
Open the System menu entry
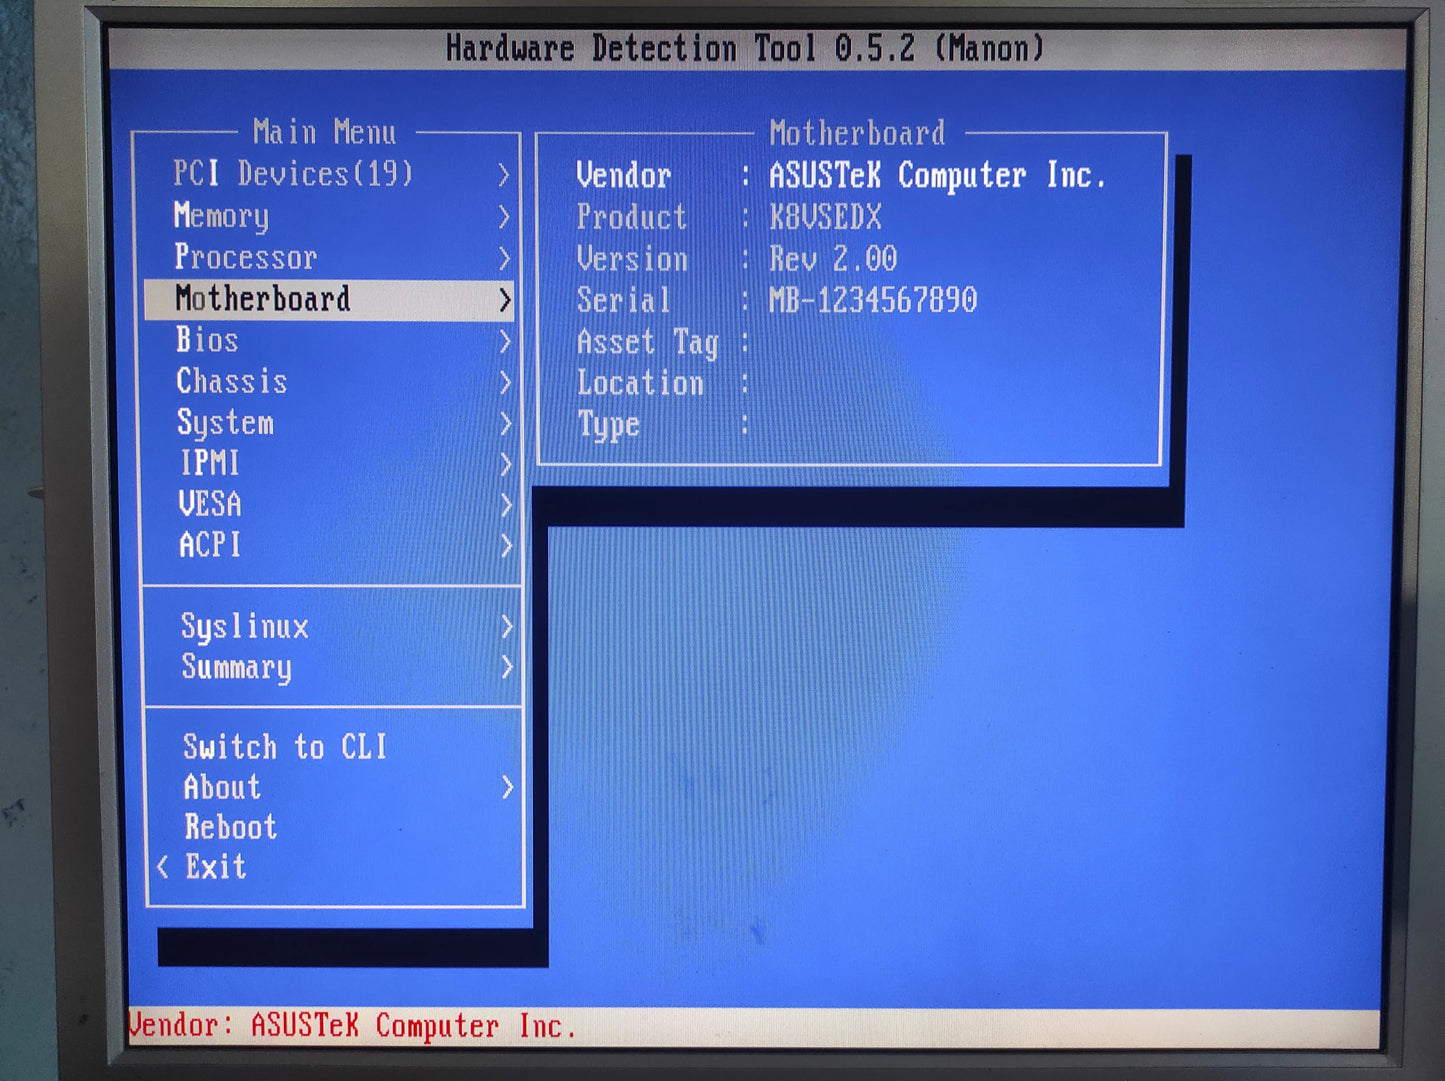tap(329, 423)
